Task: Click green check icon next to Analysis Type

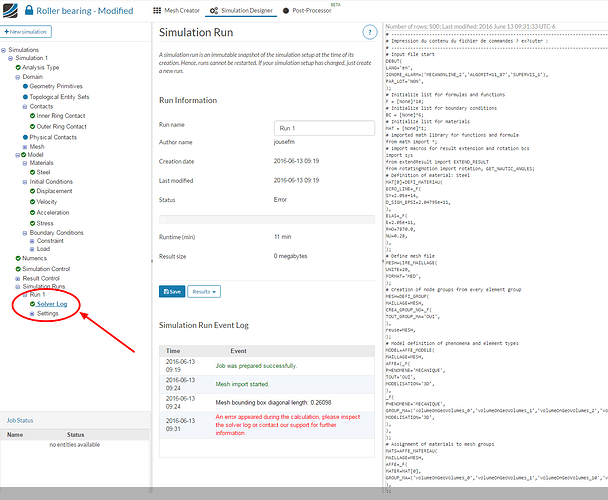Action: click(x=18, y=67)
